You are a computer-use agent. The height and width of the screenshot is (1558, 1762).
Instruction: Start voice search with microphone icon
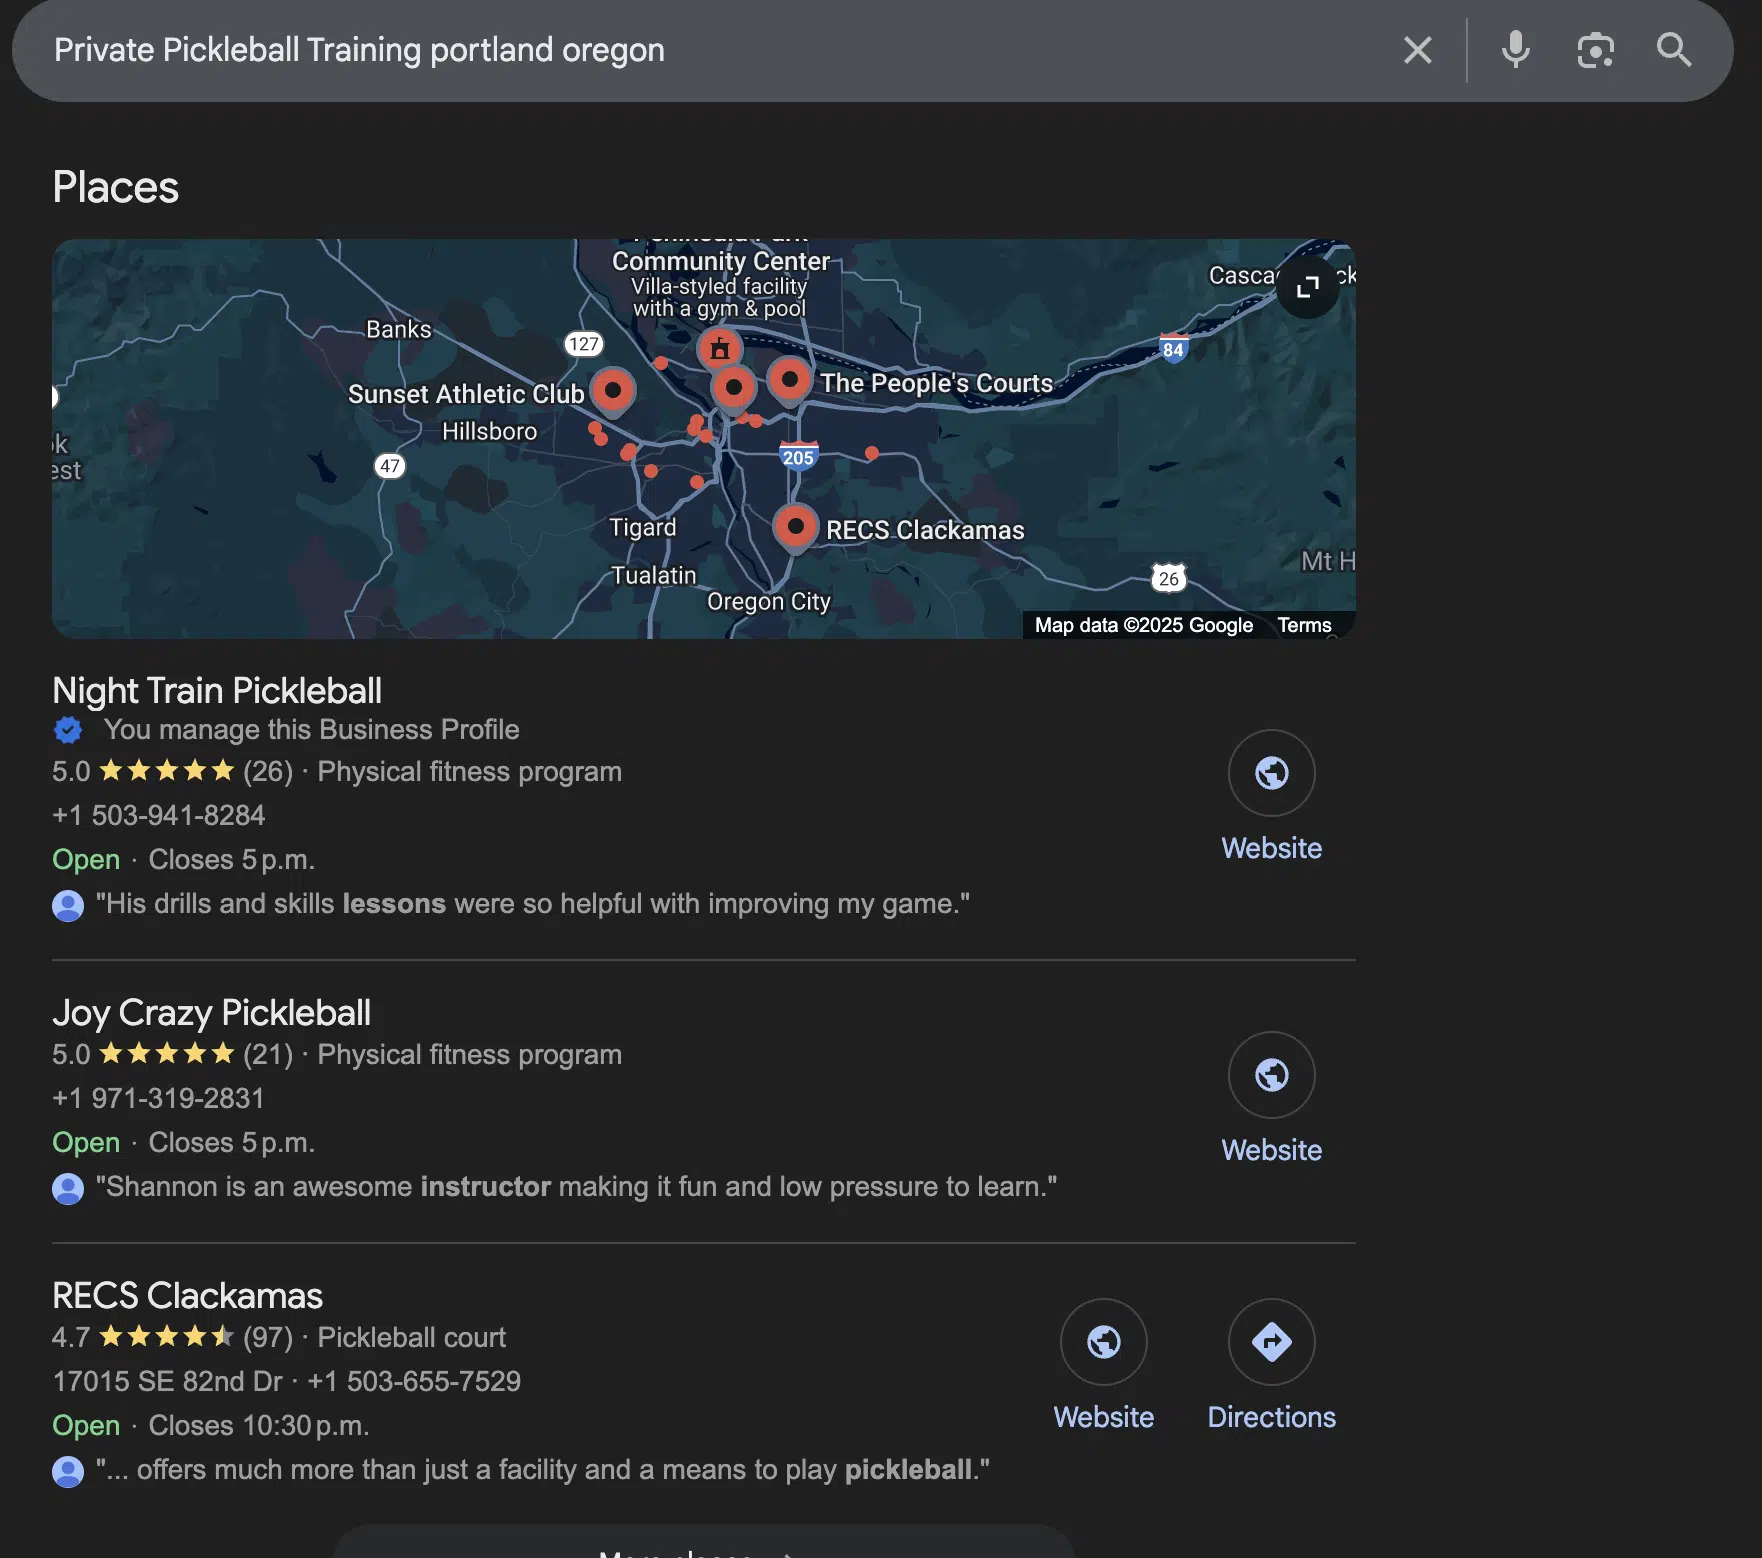pyautogui.click(x=1516, y=50)
